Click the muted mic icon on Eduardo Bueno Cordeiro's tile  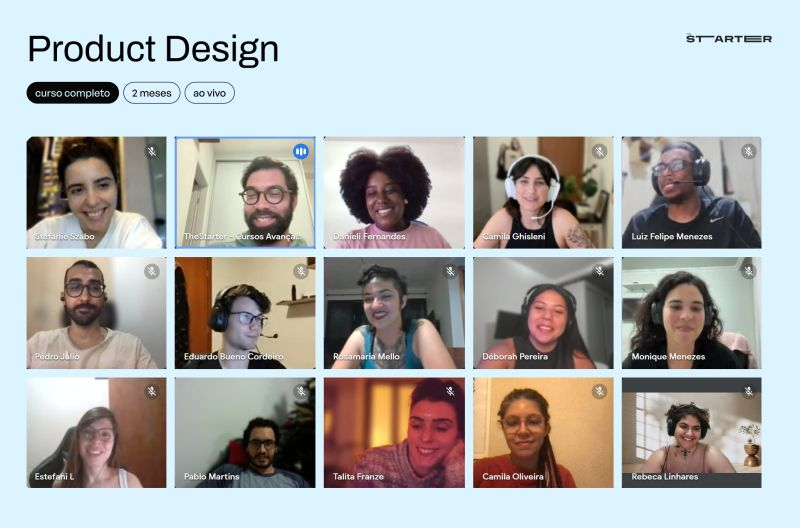pos(301,271)
